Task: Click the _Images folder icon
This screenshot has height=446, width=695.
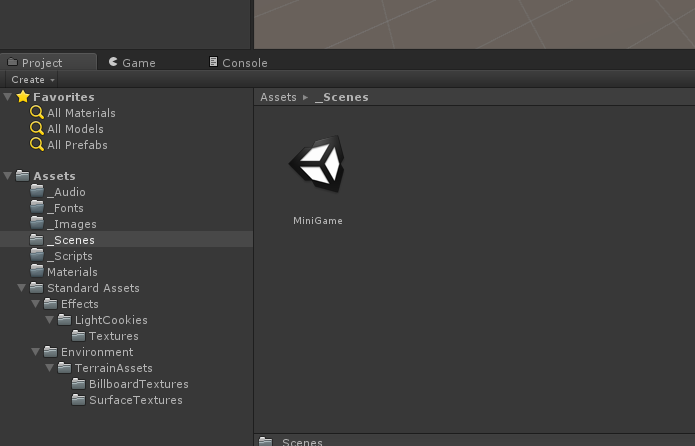Action: pos(37,223)
